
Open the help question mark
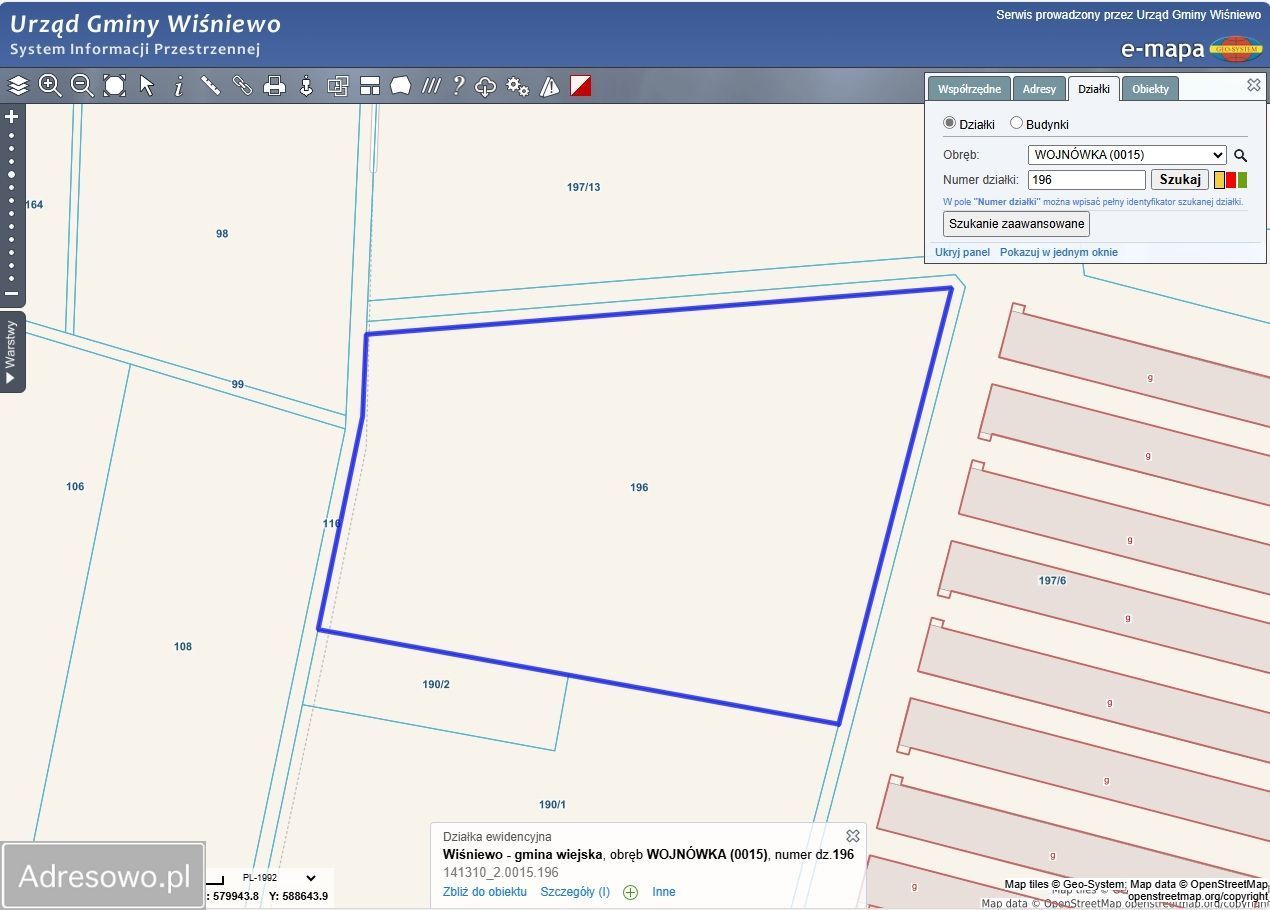point(458,86)
